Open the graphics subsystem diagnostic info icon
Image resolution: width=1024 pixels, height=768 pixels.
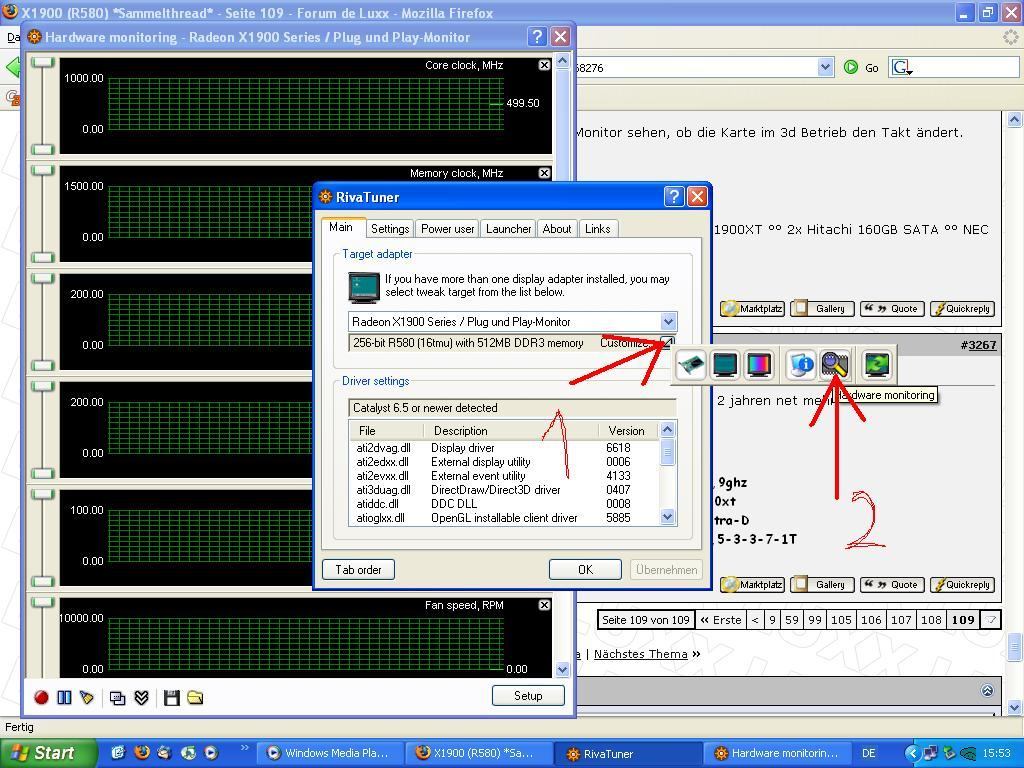(x=801, y=364)
